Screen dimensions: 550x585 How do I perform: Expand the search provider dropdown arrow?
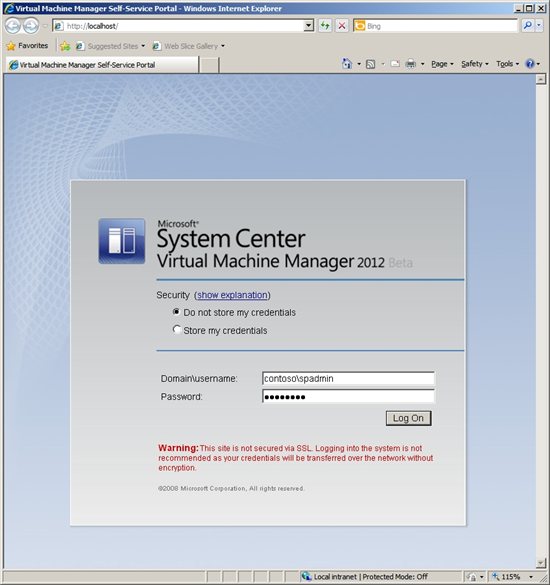(539, 25)
